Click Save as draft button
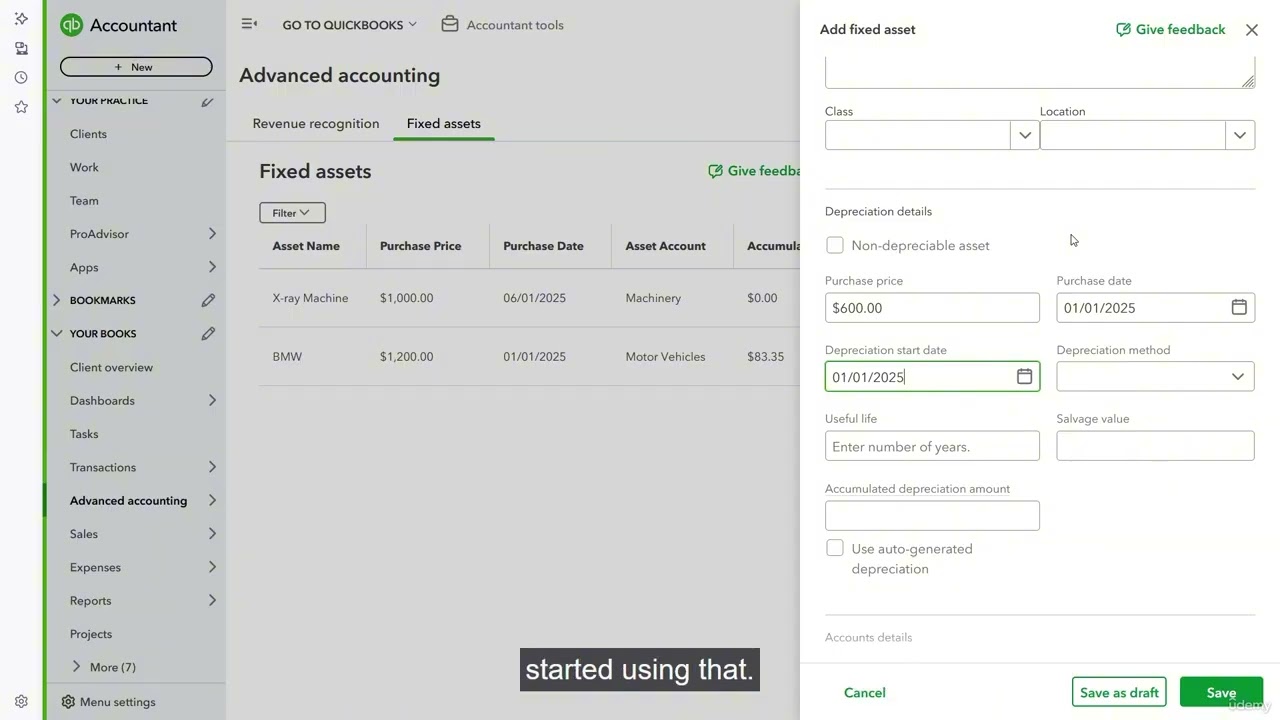Screen dimensions: 1280x720 (1119, 692)
